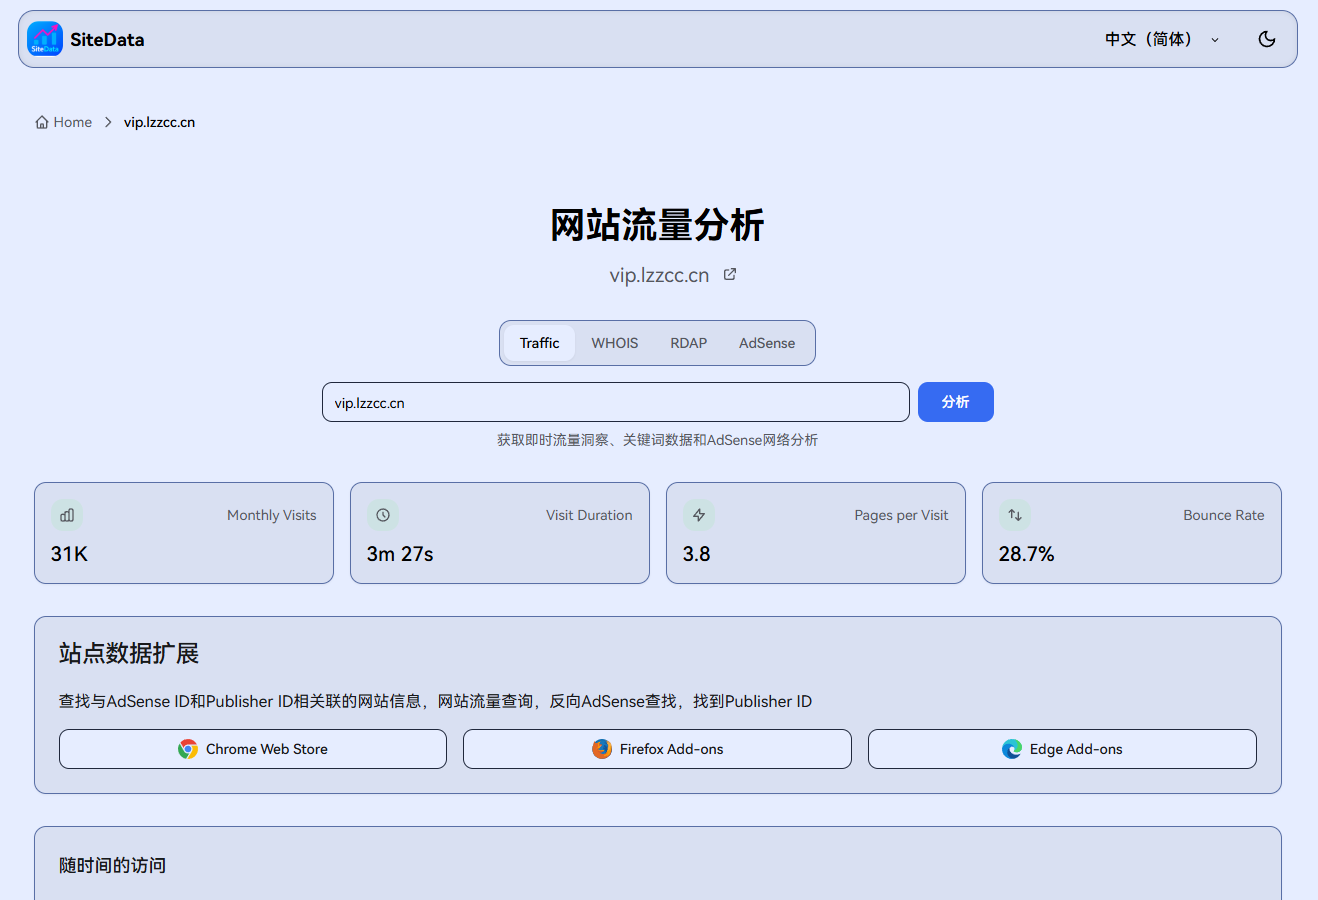Switch to the RDAP tab
Viewport: 1318px width, 900px height.
pyautogui.click(x=688, y=343)
